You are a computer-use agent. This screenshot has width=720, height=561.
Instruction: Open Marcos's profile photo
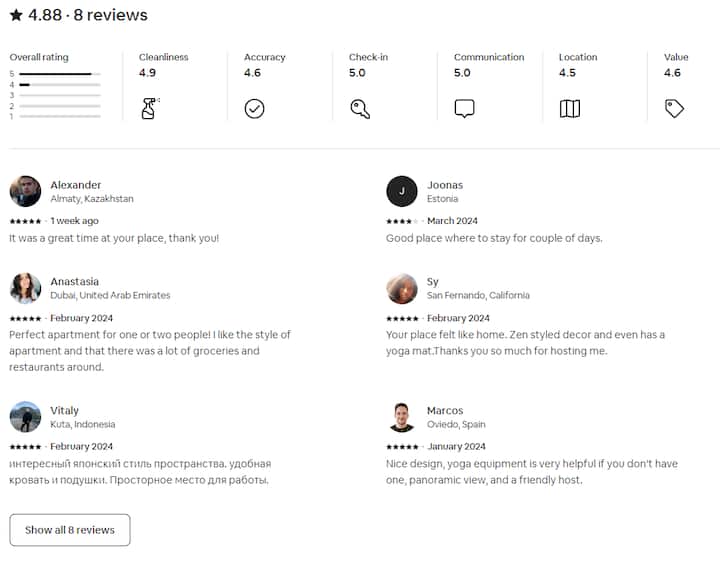[402, 417]
